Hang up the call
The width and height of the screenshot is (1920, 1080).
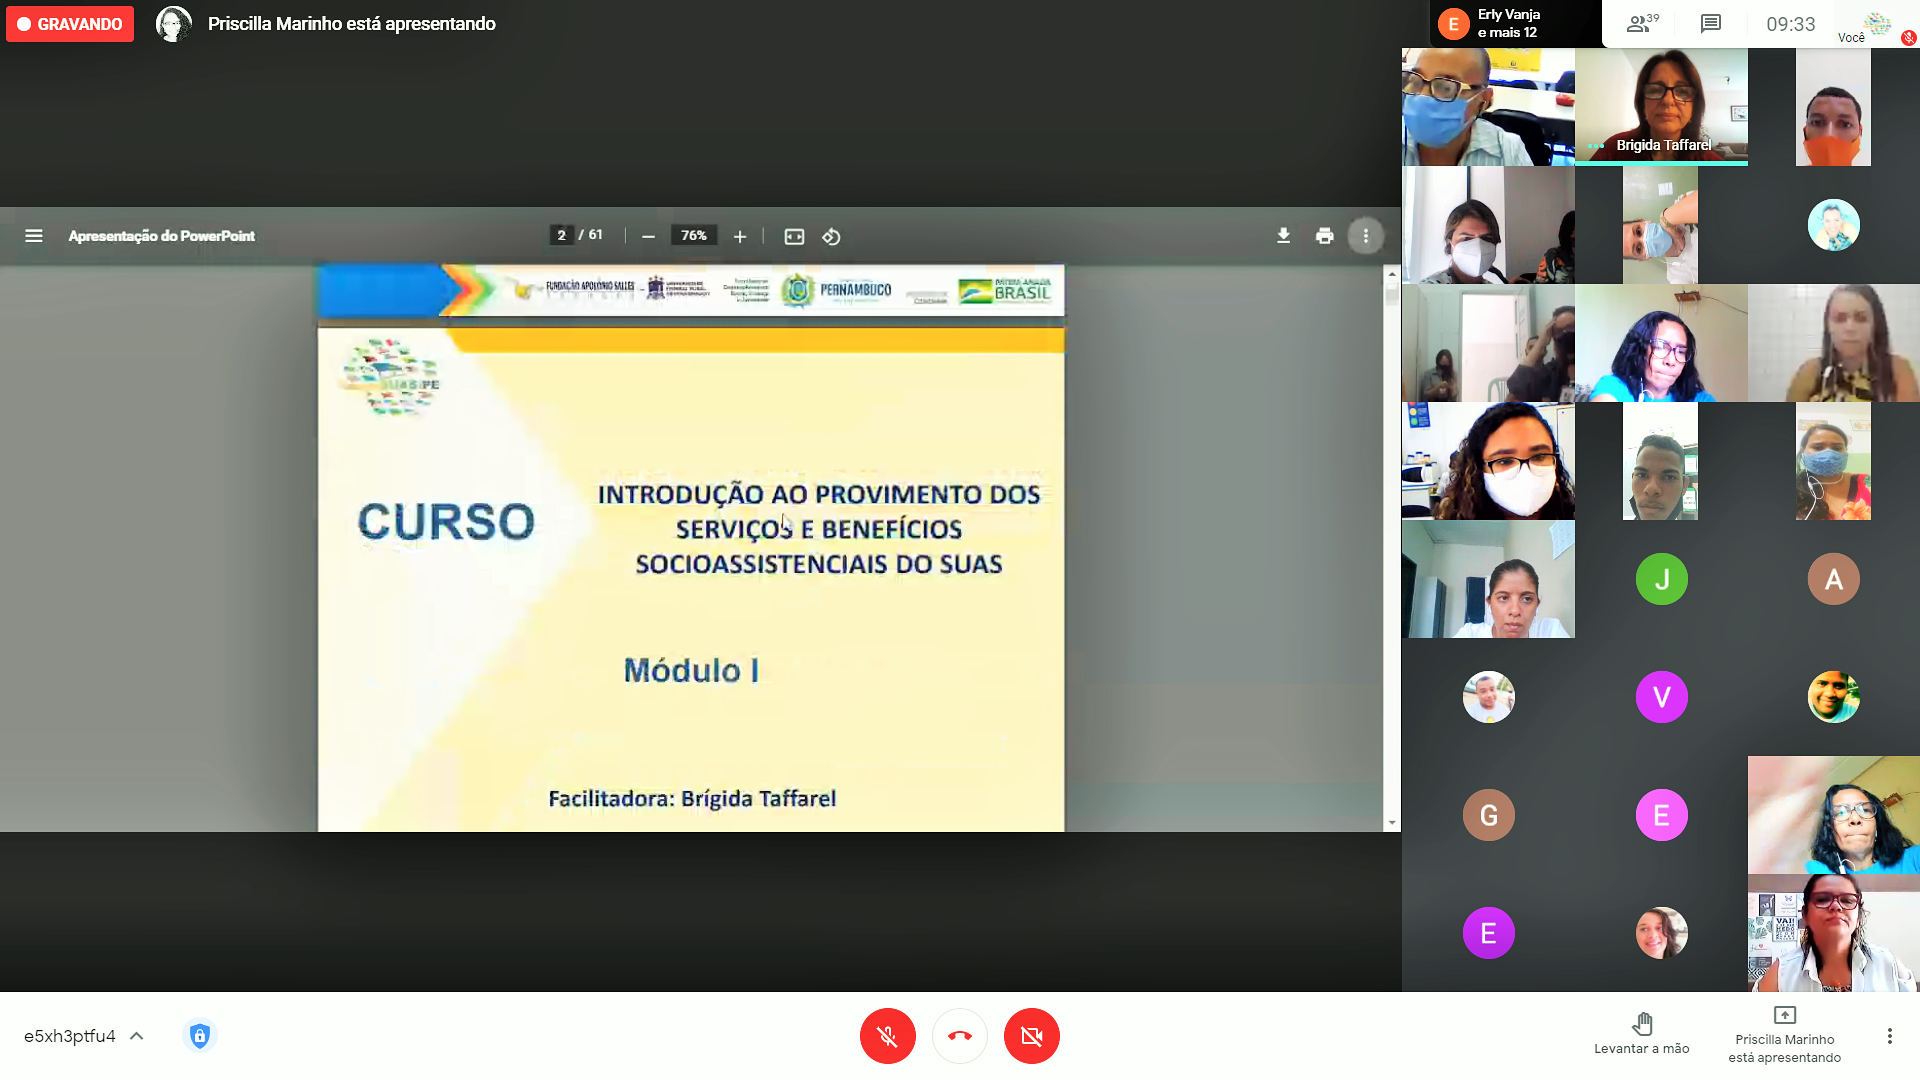959,1036
